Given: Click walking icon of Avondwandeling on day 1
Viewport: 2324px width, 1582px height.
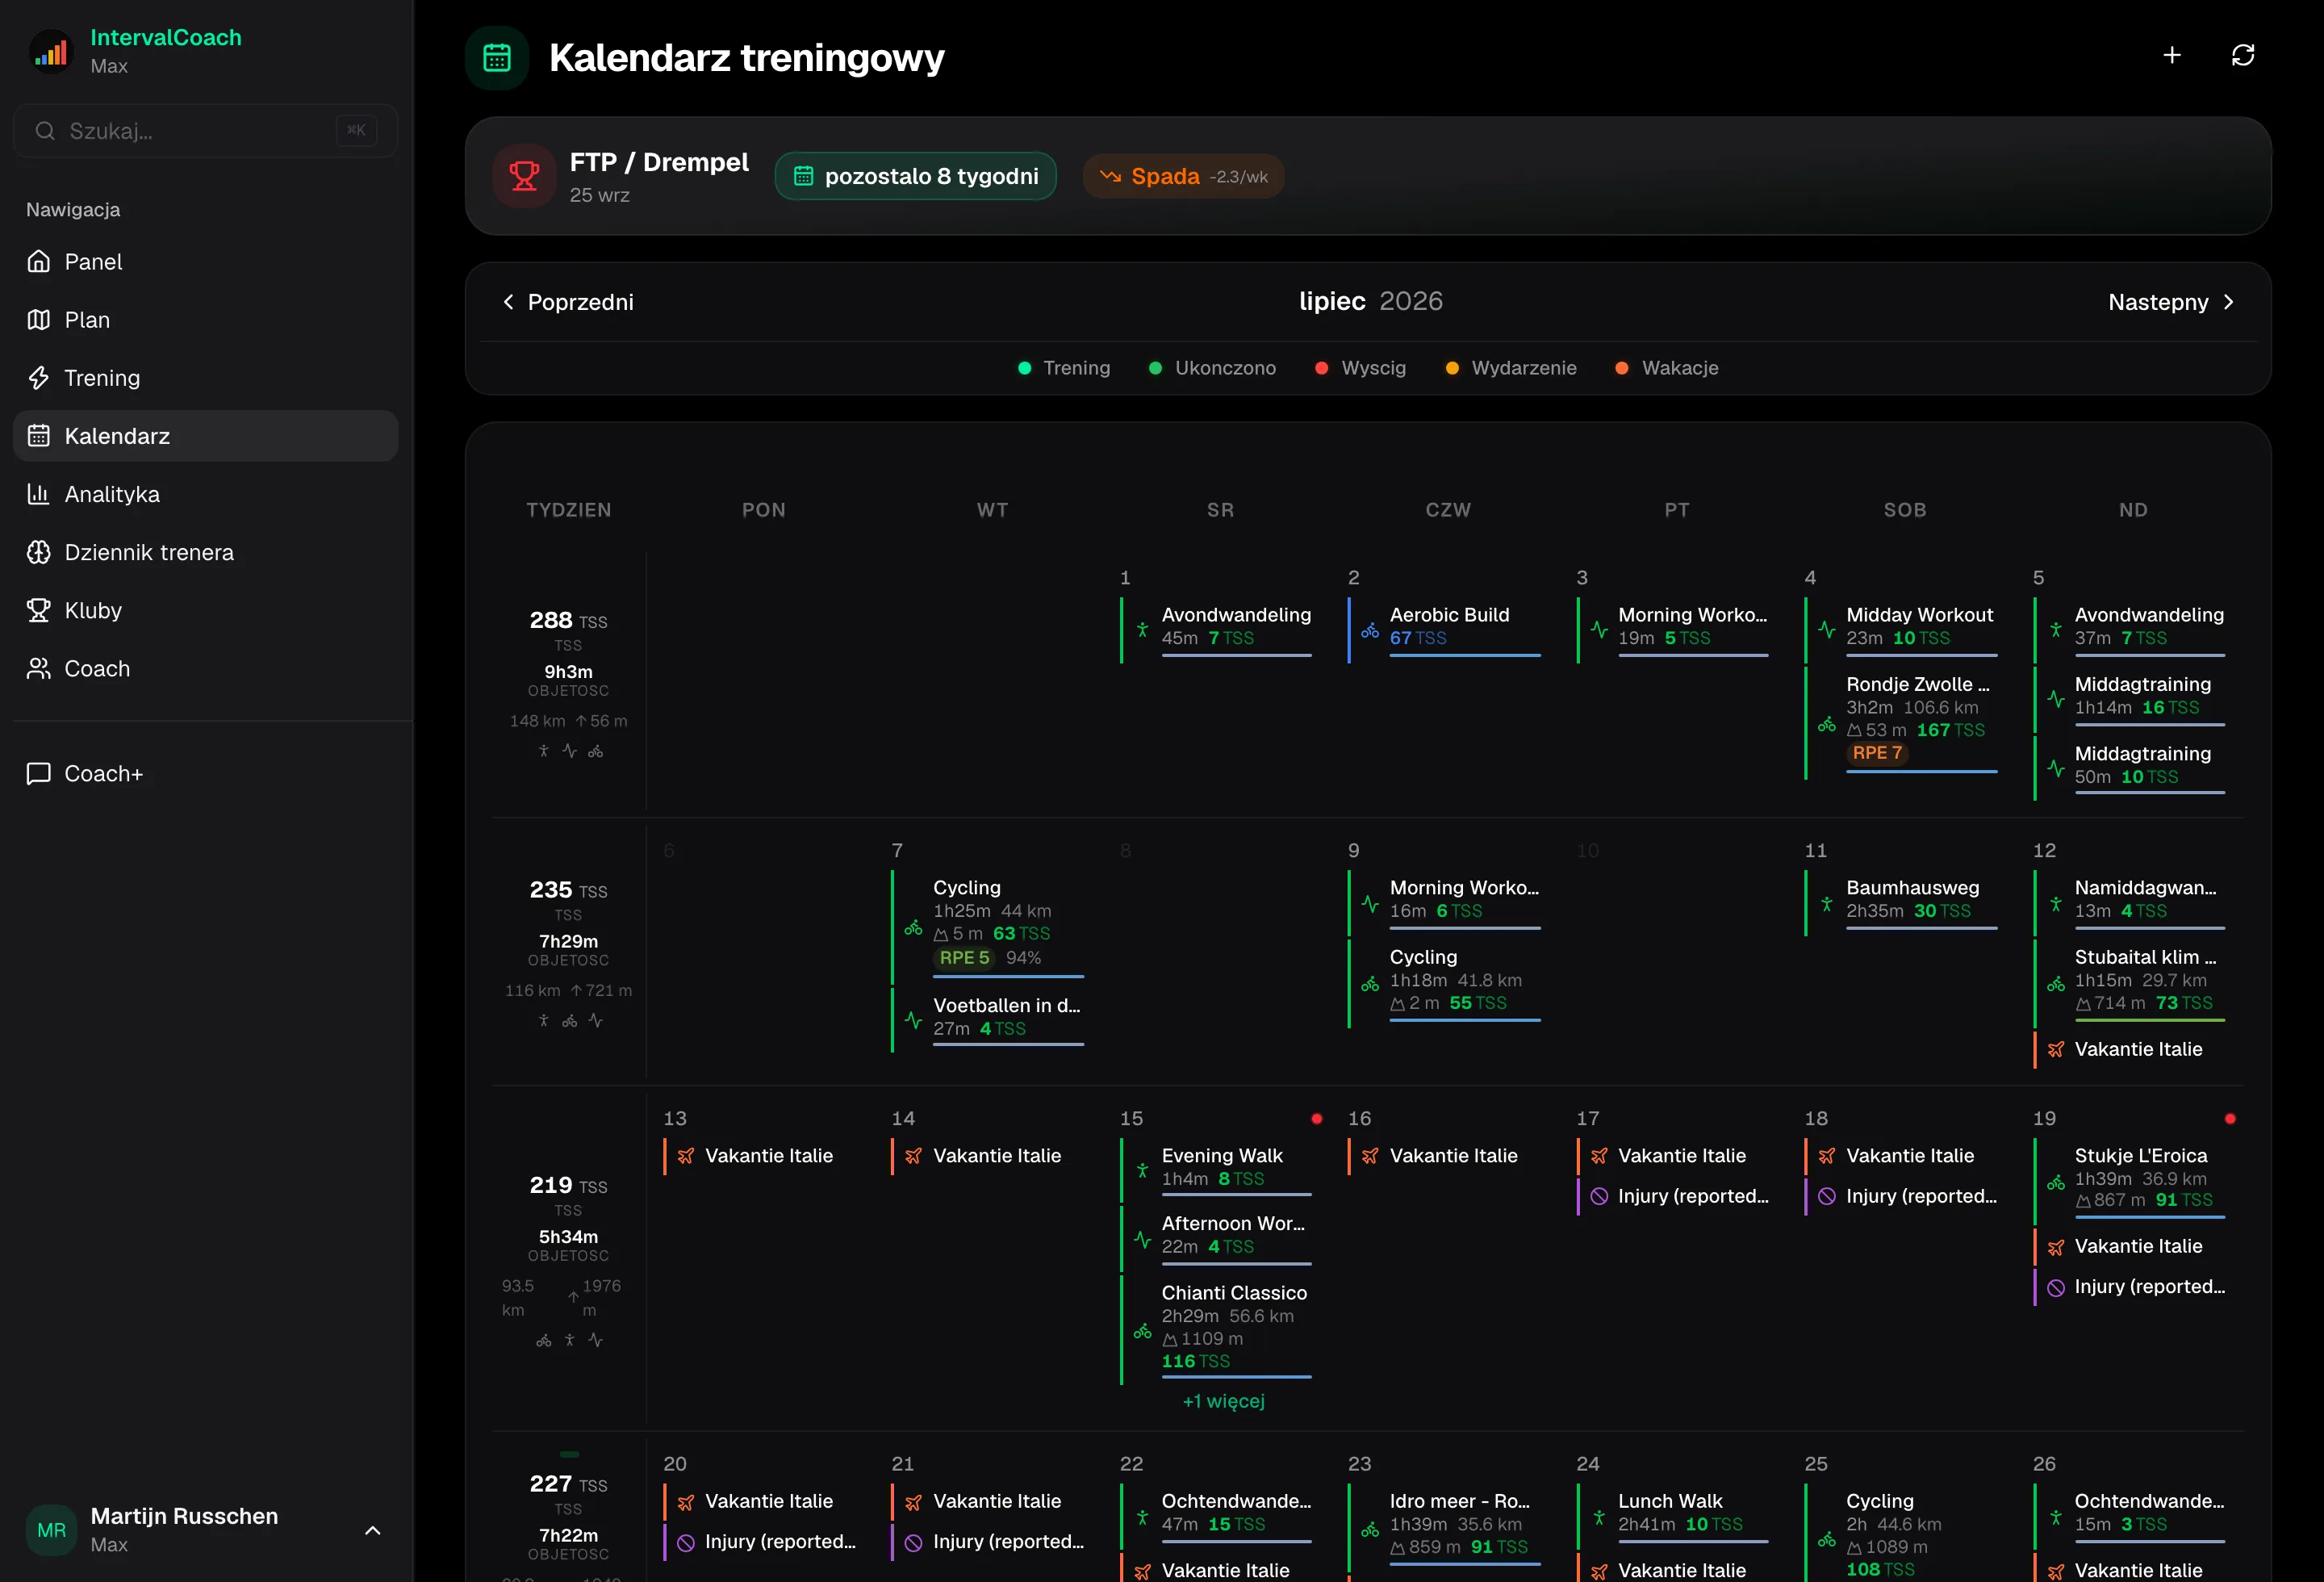Looking at the screenshot, I should (x=1142, y=630).
